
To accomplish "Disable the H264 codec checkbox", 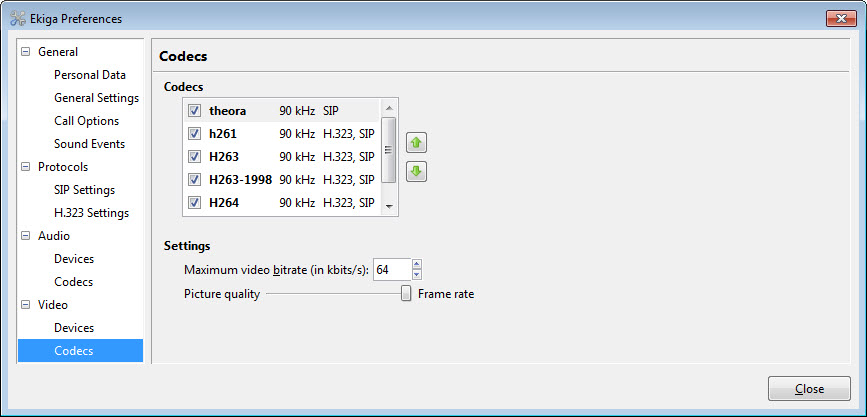I will pyautogui.click(x=194, y=202).
